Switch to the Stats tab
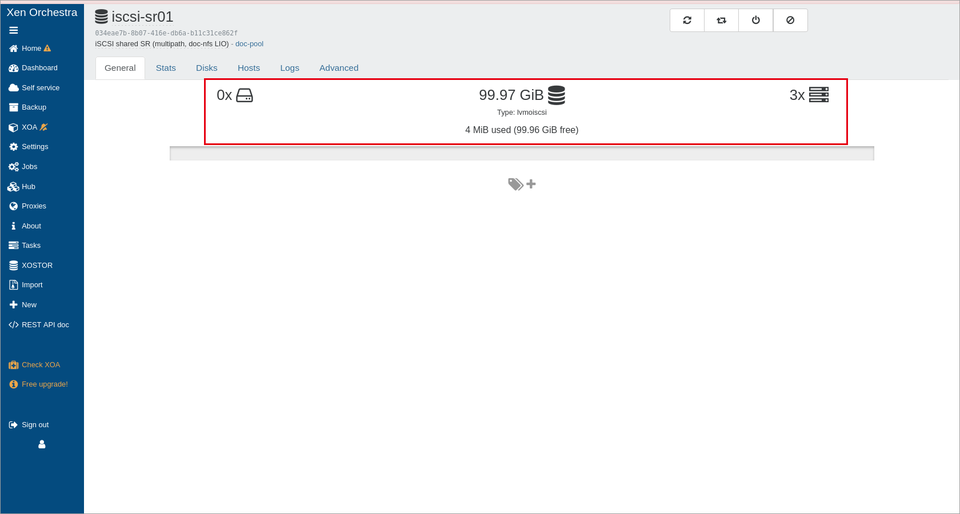This screenshot has height=514, width=960. coord(165,68)
